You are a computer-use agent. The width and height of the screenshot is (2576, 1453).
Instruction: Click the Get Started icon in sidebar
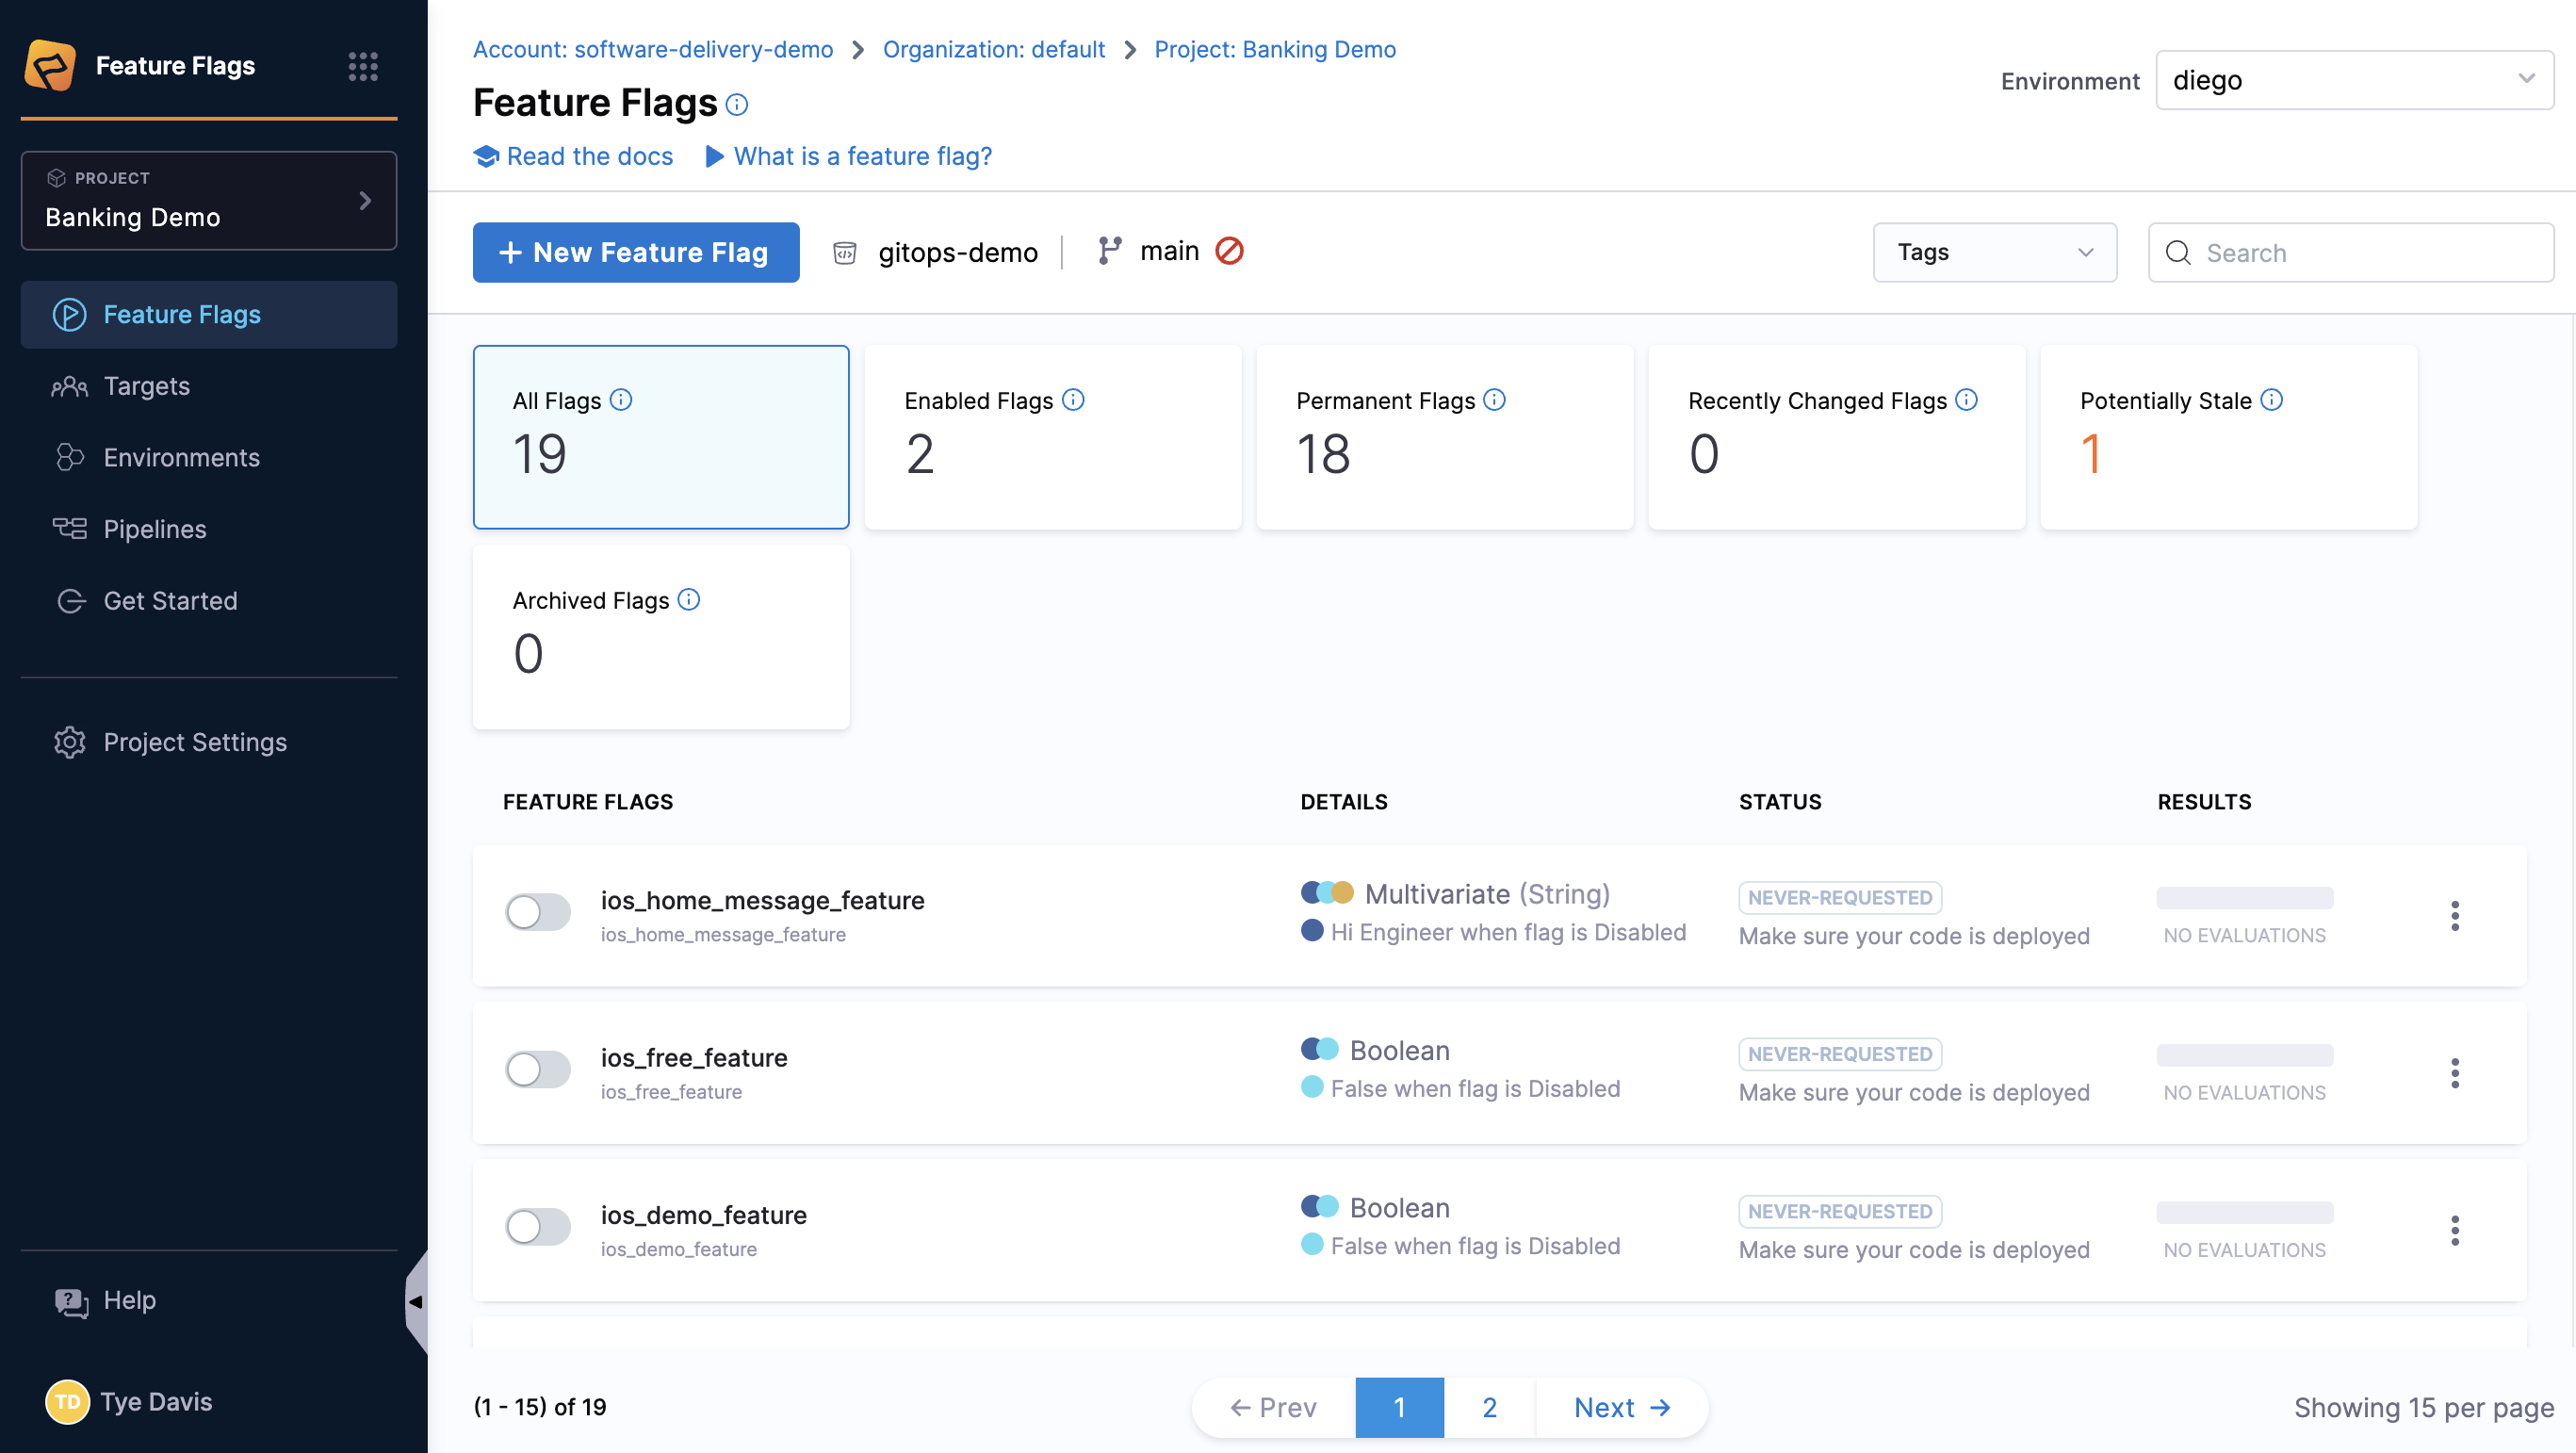(x=71, y=601)
